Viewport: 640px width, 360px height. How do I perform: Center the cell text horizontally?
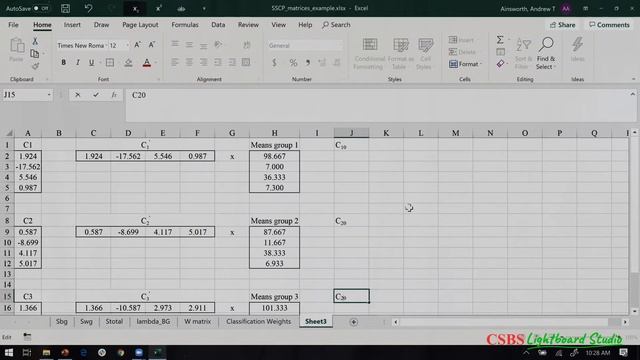(x=189, y=62)
